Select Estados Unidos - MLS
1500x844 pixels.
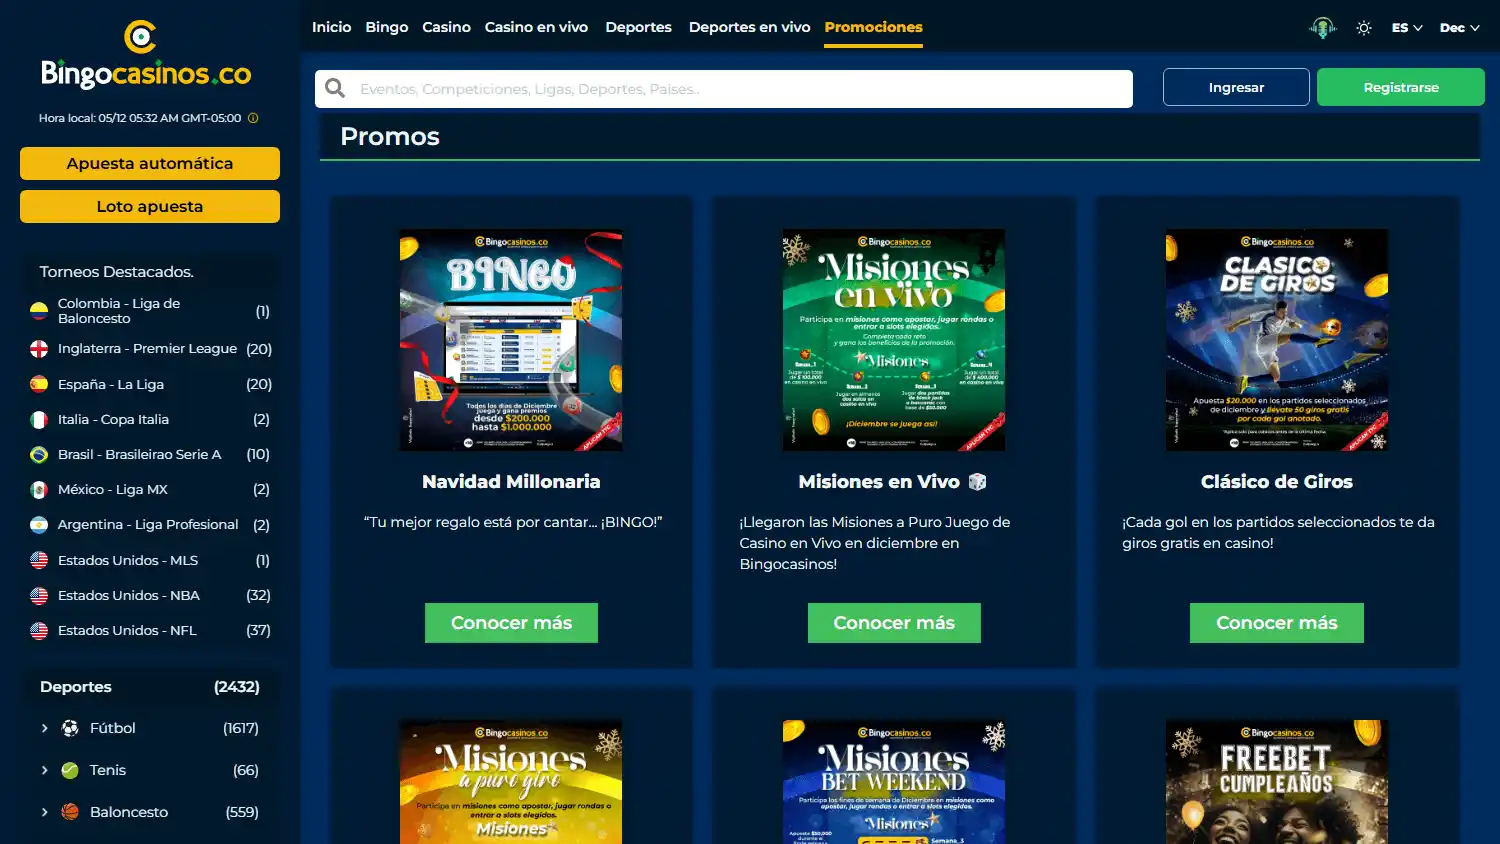tap(150, 560)
